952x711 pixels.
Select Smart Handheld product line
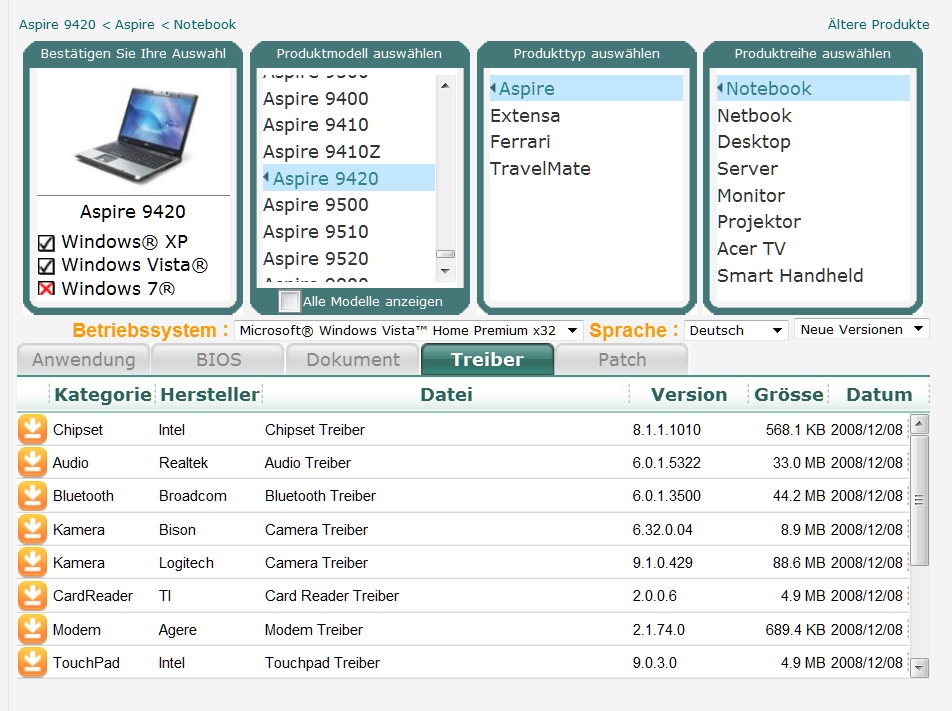coord(790,276)
